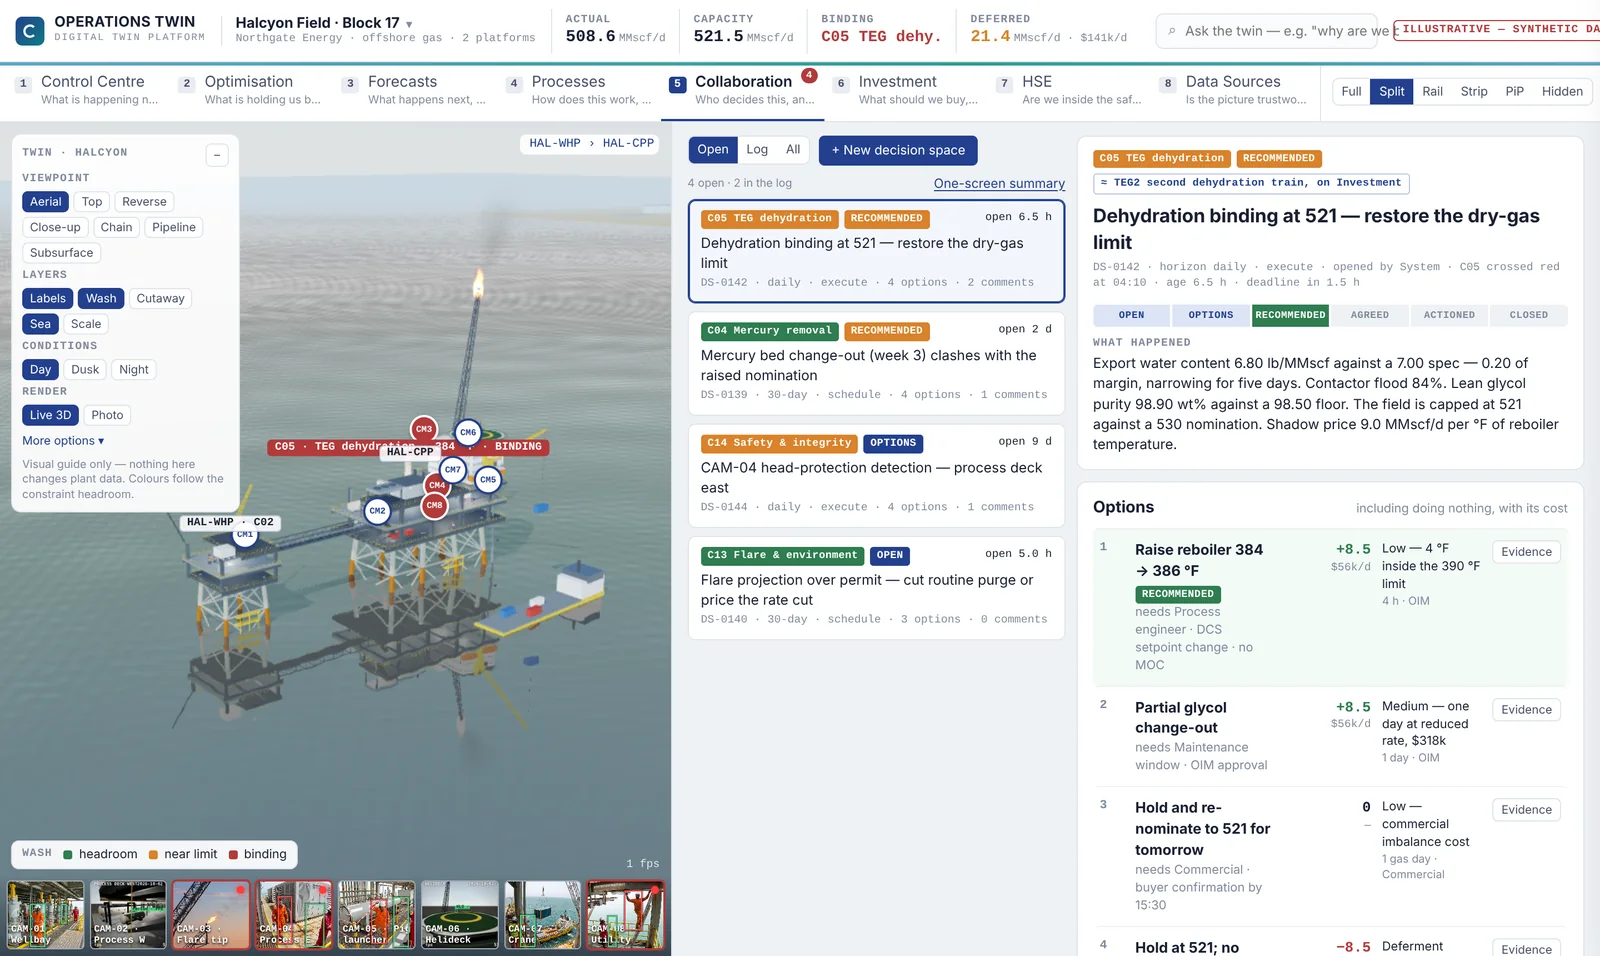Open the C13 Flare & environment decision card

coord(876,588)
